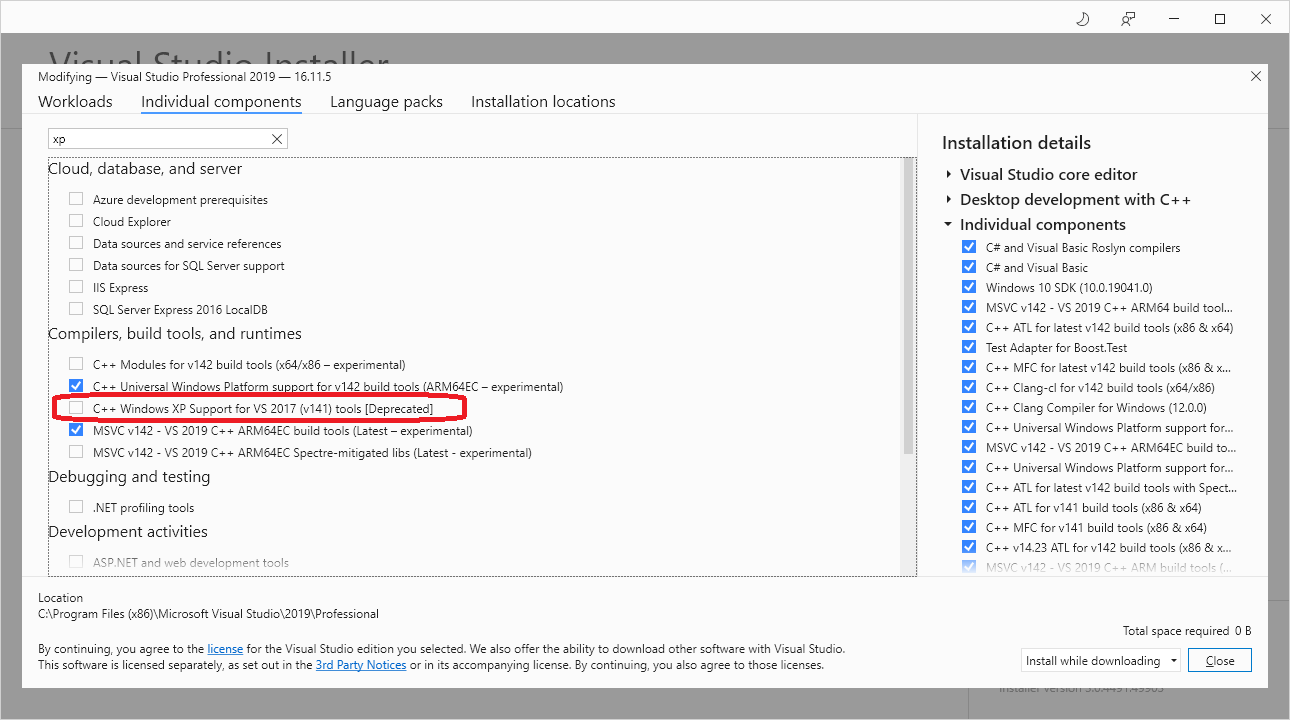Expand Desktop development with C++ details
Image resolution: width=1290 pixels, height=720 pixels.
[x=948, y=199]
